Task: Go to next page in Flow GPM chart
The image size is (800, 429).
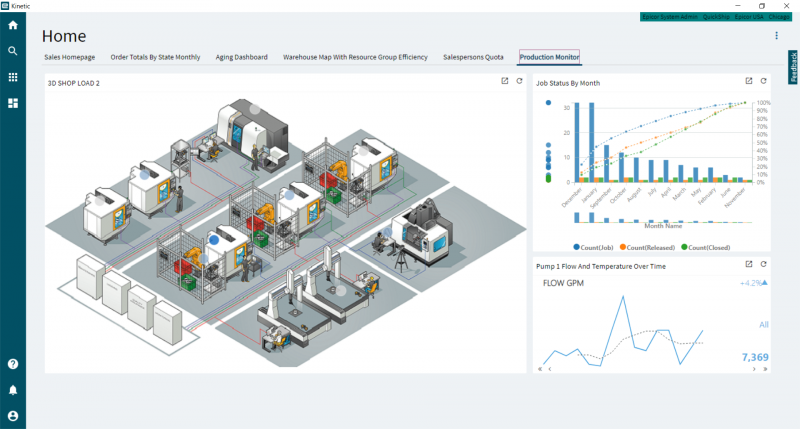Action: (x=754, y=369)
